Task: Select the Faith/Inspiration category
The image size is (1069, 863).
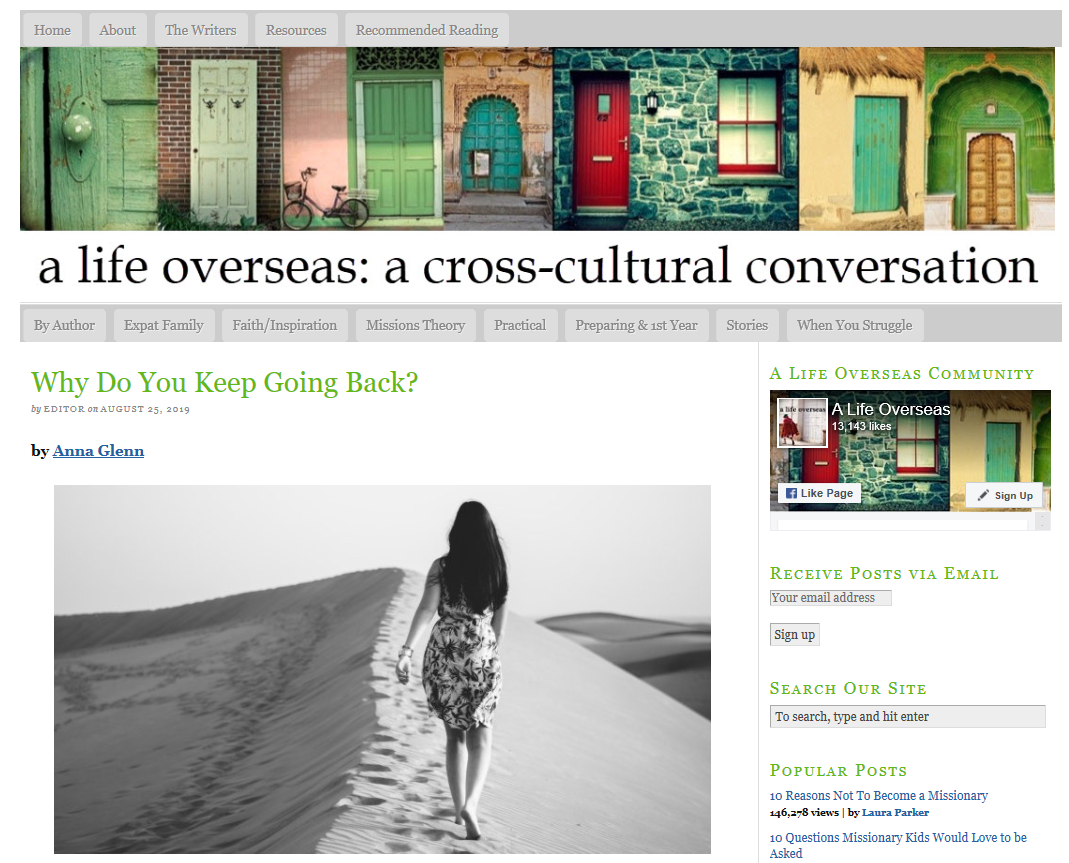Action: [x=284, y=325]
